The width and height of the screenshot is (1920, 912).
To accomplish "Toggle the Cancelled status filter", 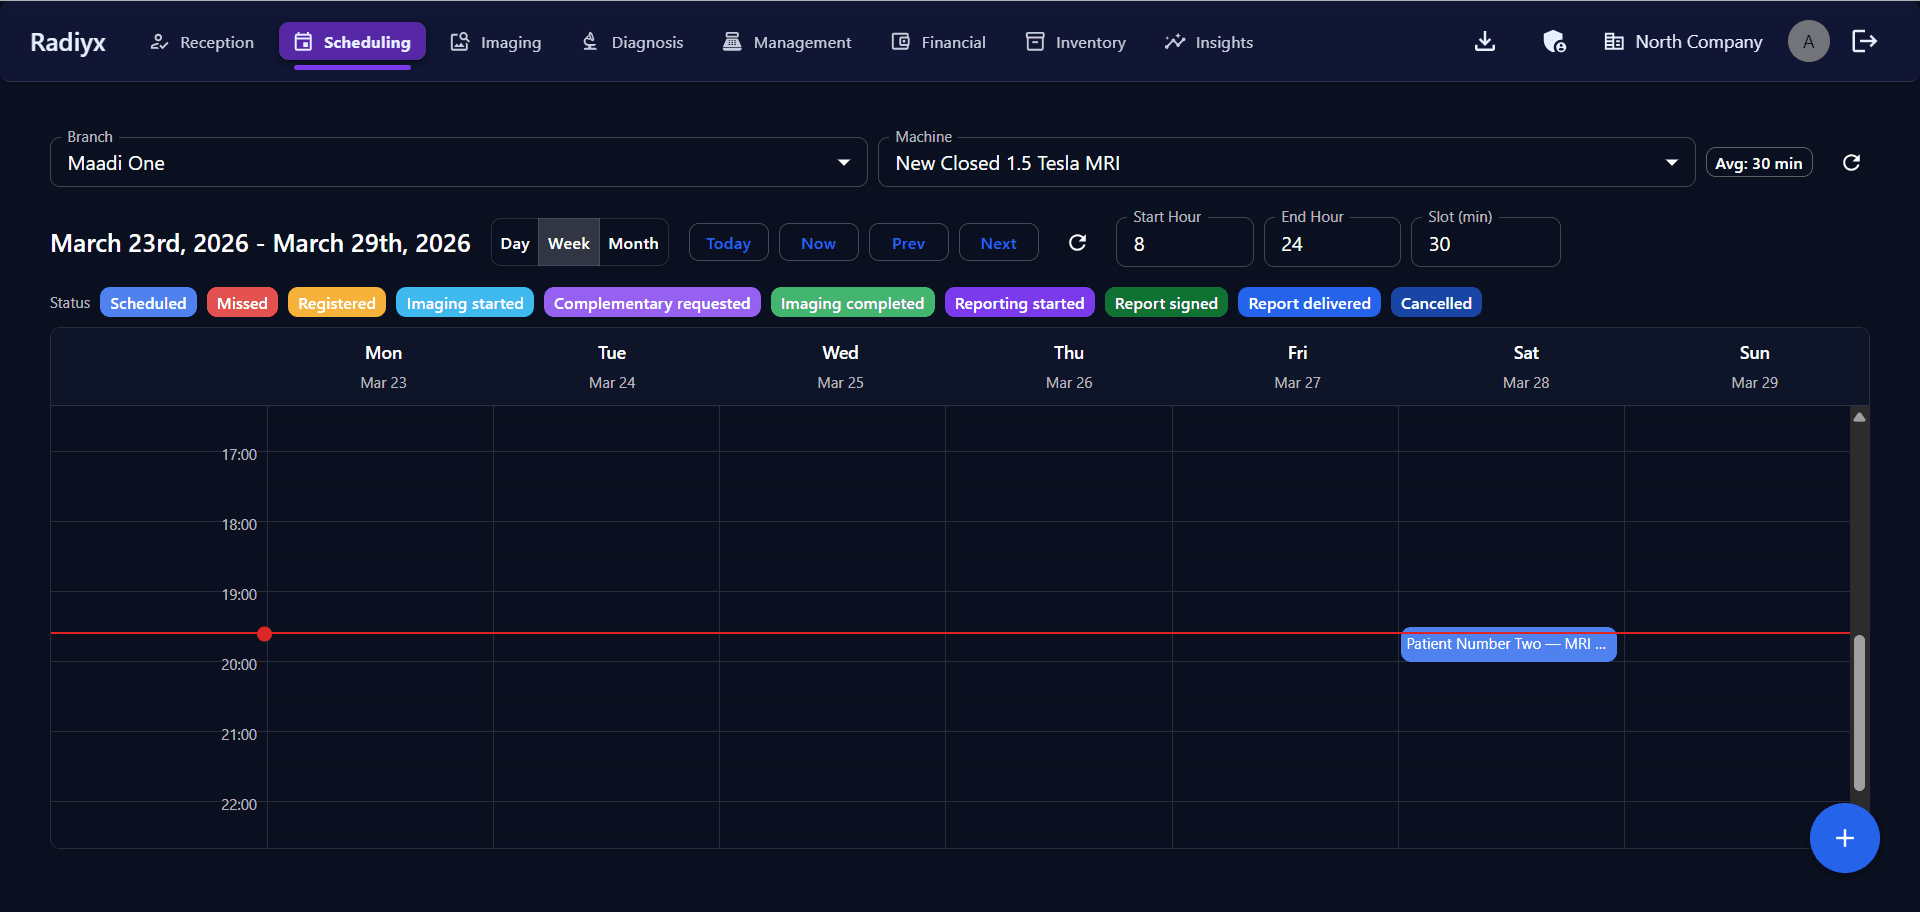I will pos(1436,302).
